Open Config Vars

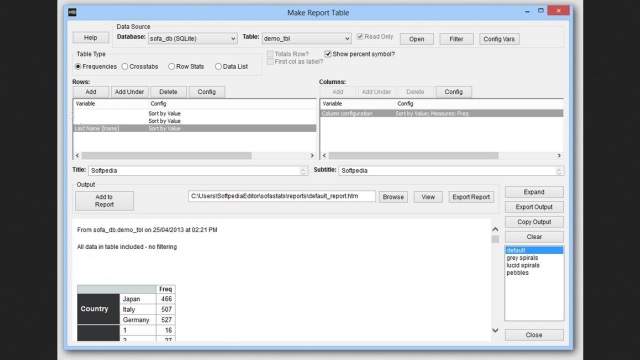499,39
